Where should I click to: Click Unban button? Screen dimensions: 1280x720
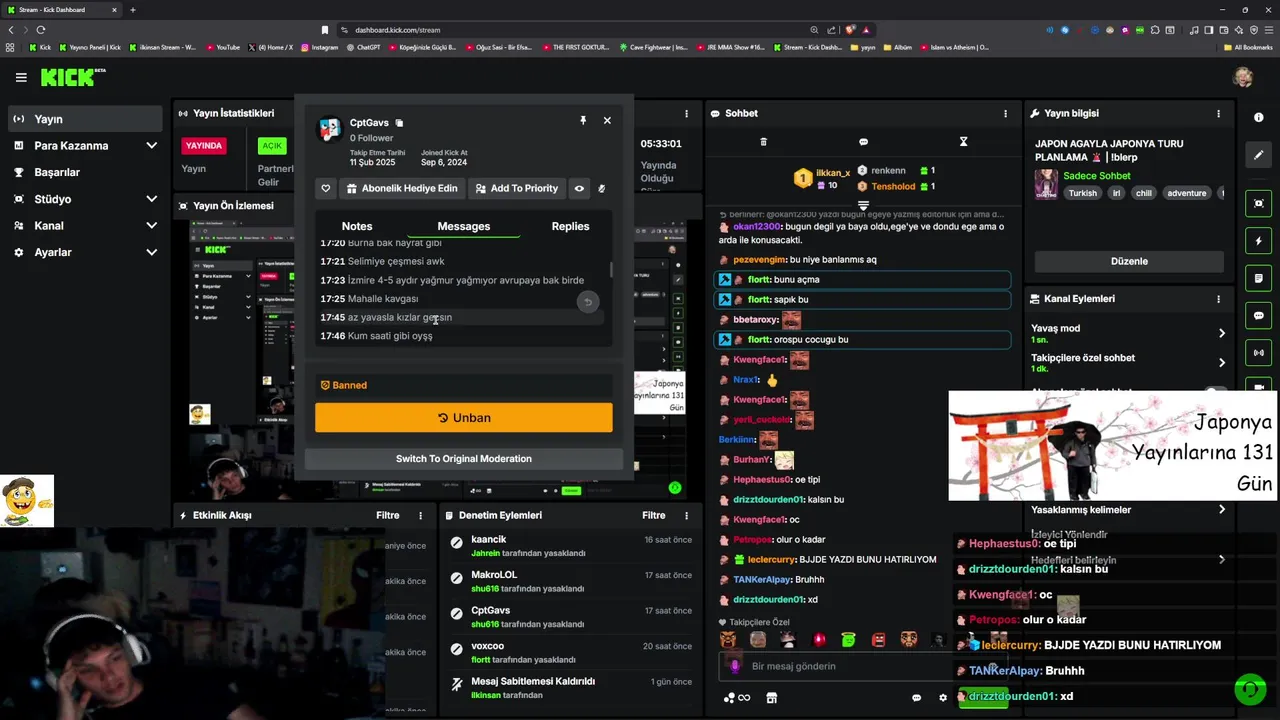[464, 418]
